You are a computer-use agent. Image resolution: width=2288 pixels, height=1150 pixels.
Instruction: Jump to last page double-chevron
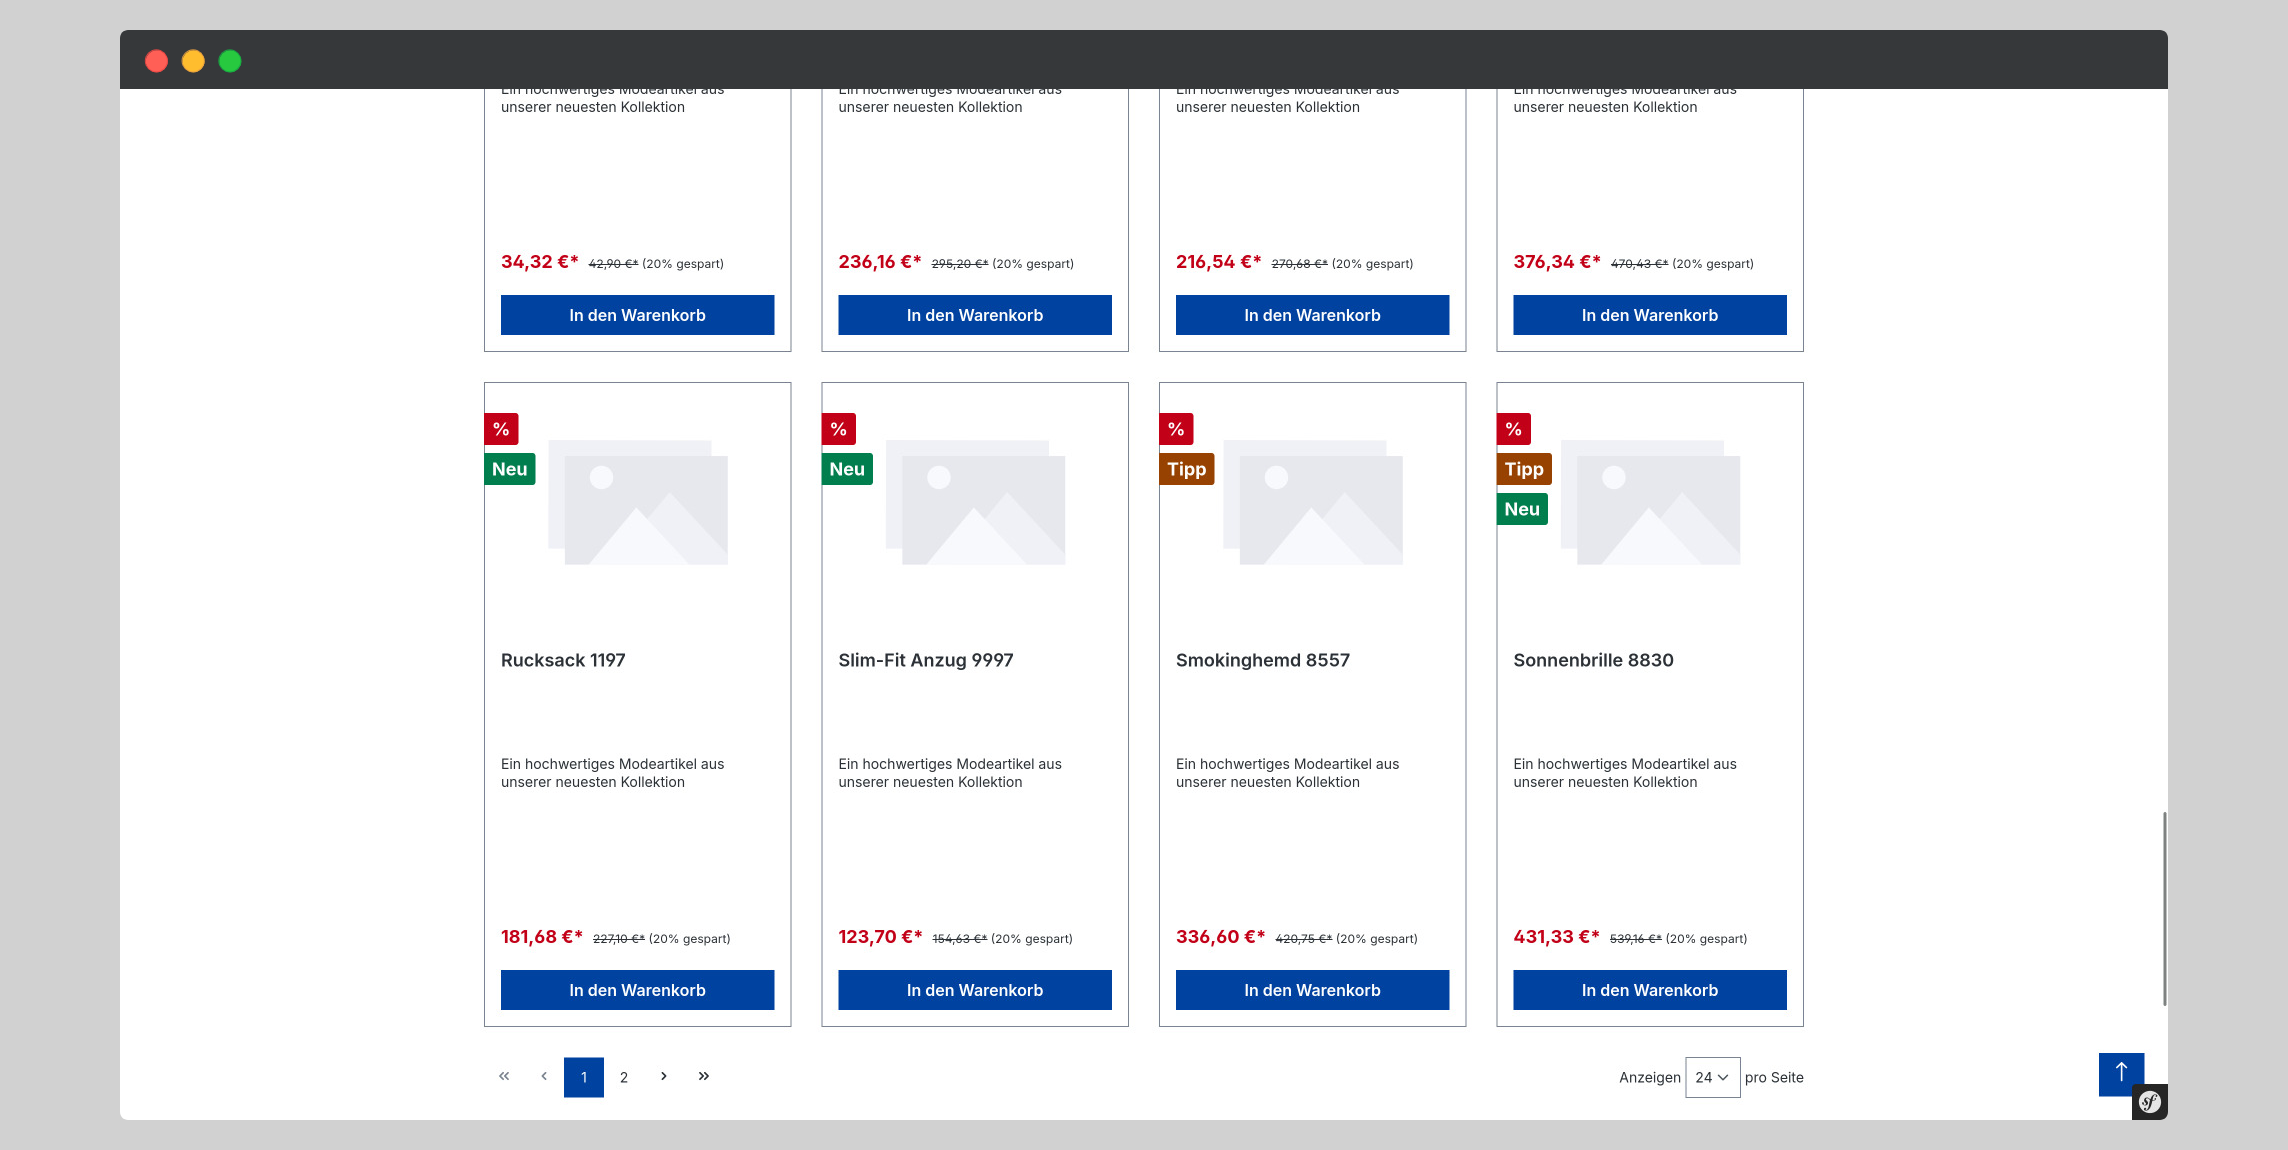pos(704,1076)
